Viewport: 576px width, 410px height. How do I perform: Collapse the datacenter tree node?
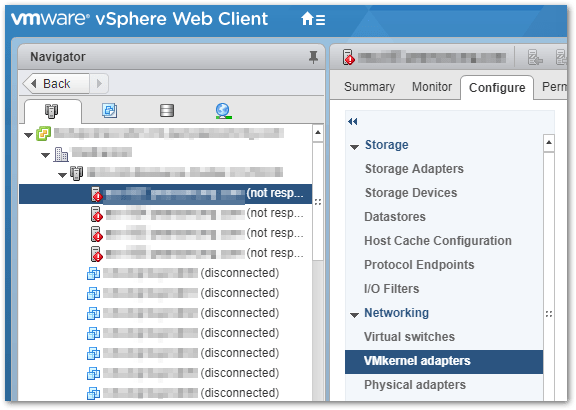pos(46,155)
